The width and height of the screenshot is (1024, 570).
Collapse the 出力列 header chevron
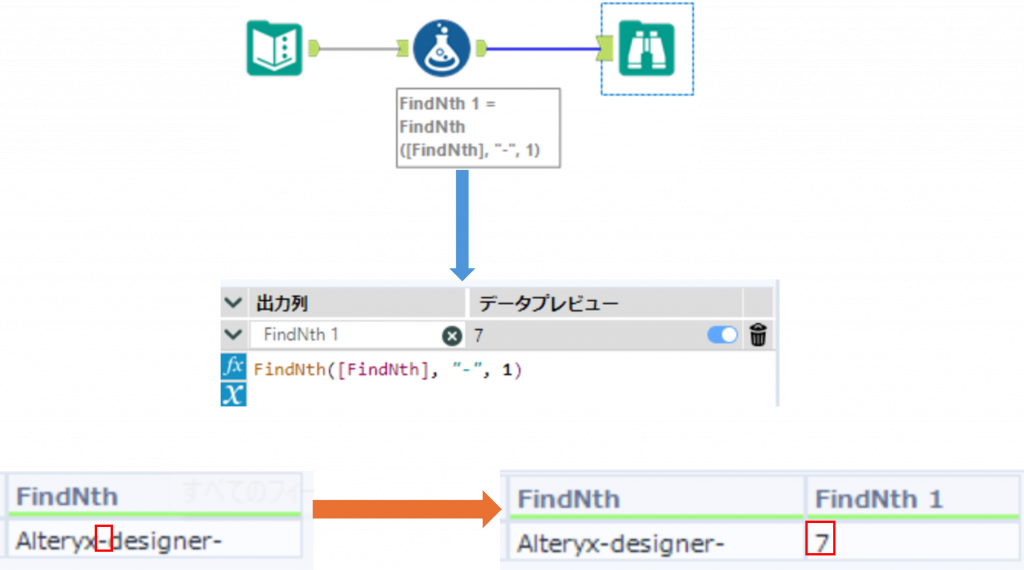(x=232, y=303)
